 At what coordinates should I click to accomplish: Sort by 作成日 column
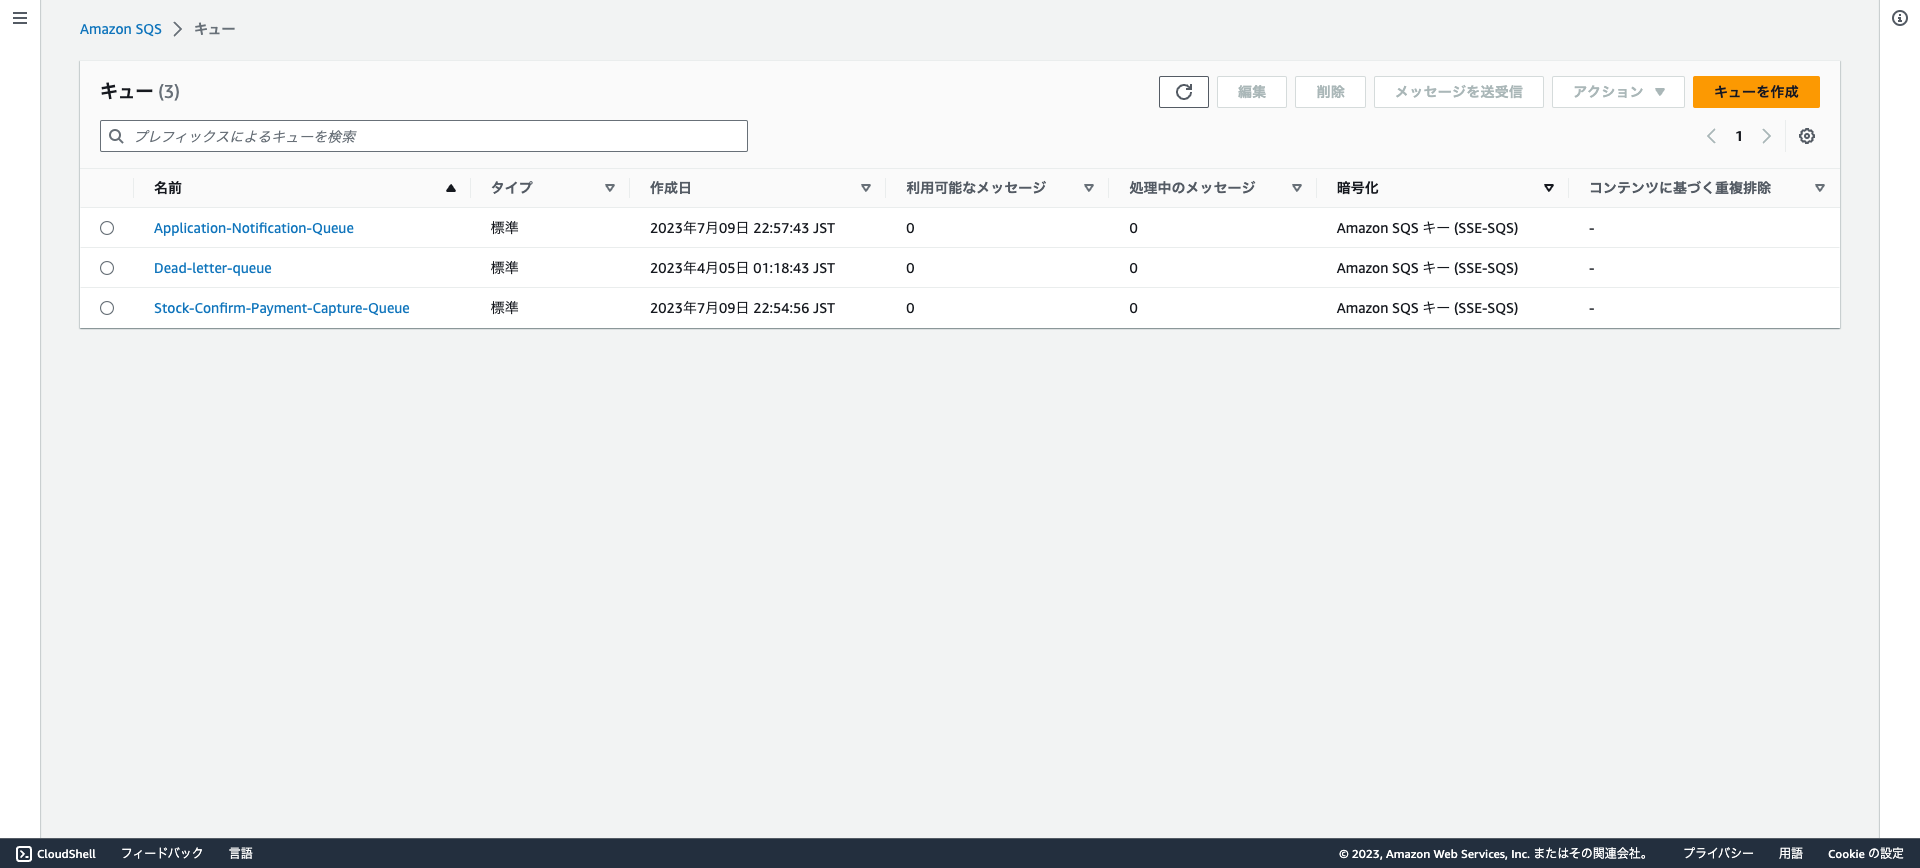(x=866, y=188)
